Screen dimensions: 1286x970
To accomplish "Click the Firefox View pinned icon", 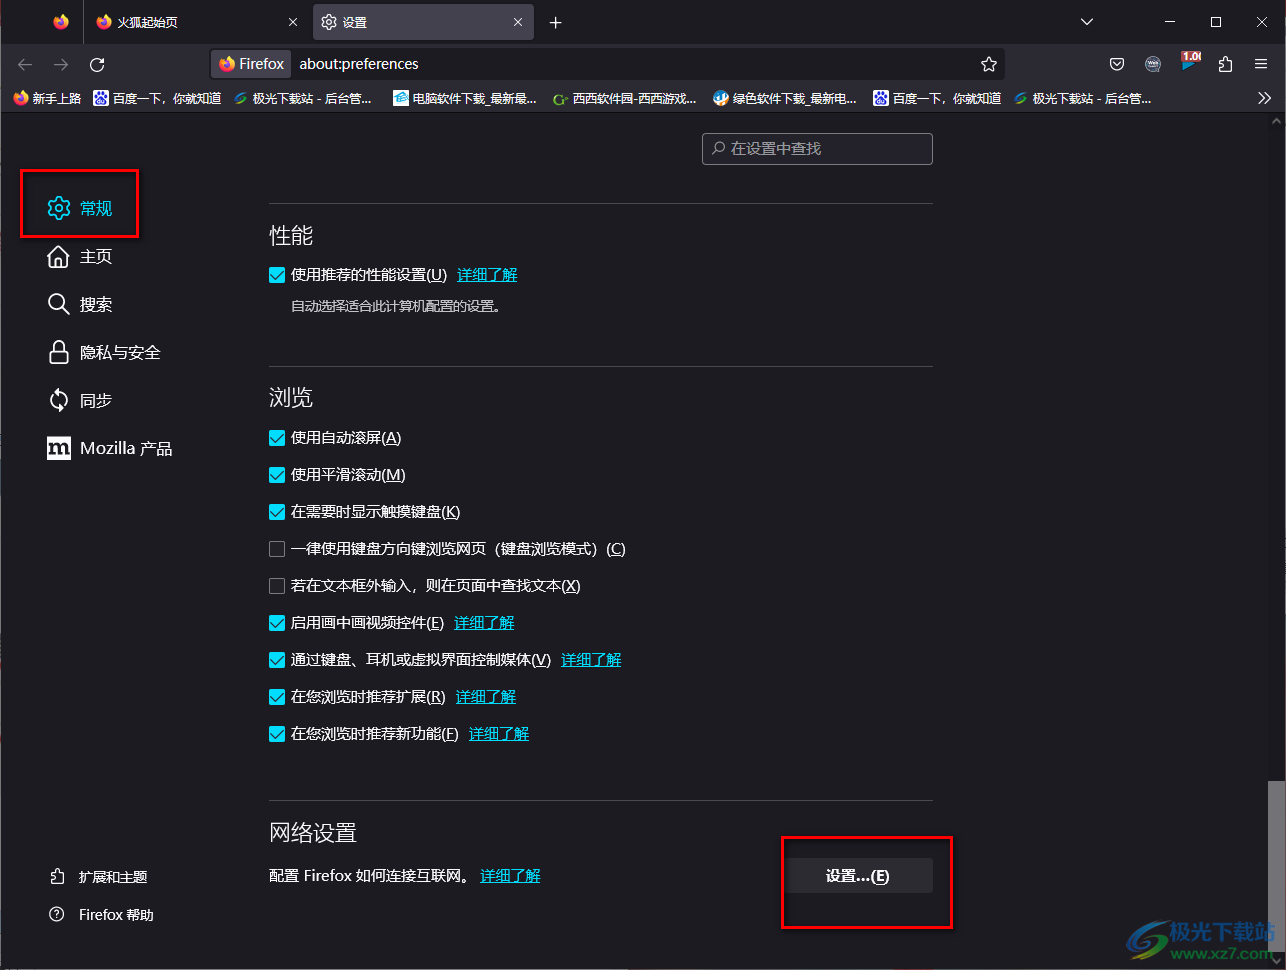I will click(61, 22).
